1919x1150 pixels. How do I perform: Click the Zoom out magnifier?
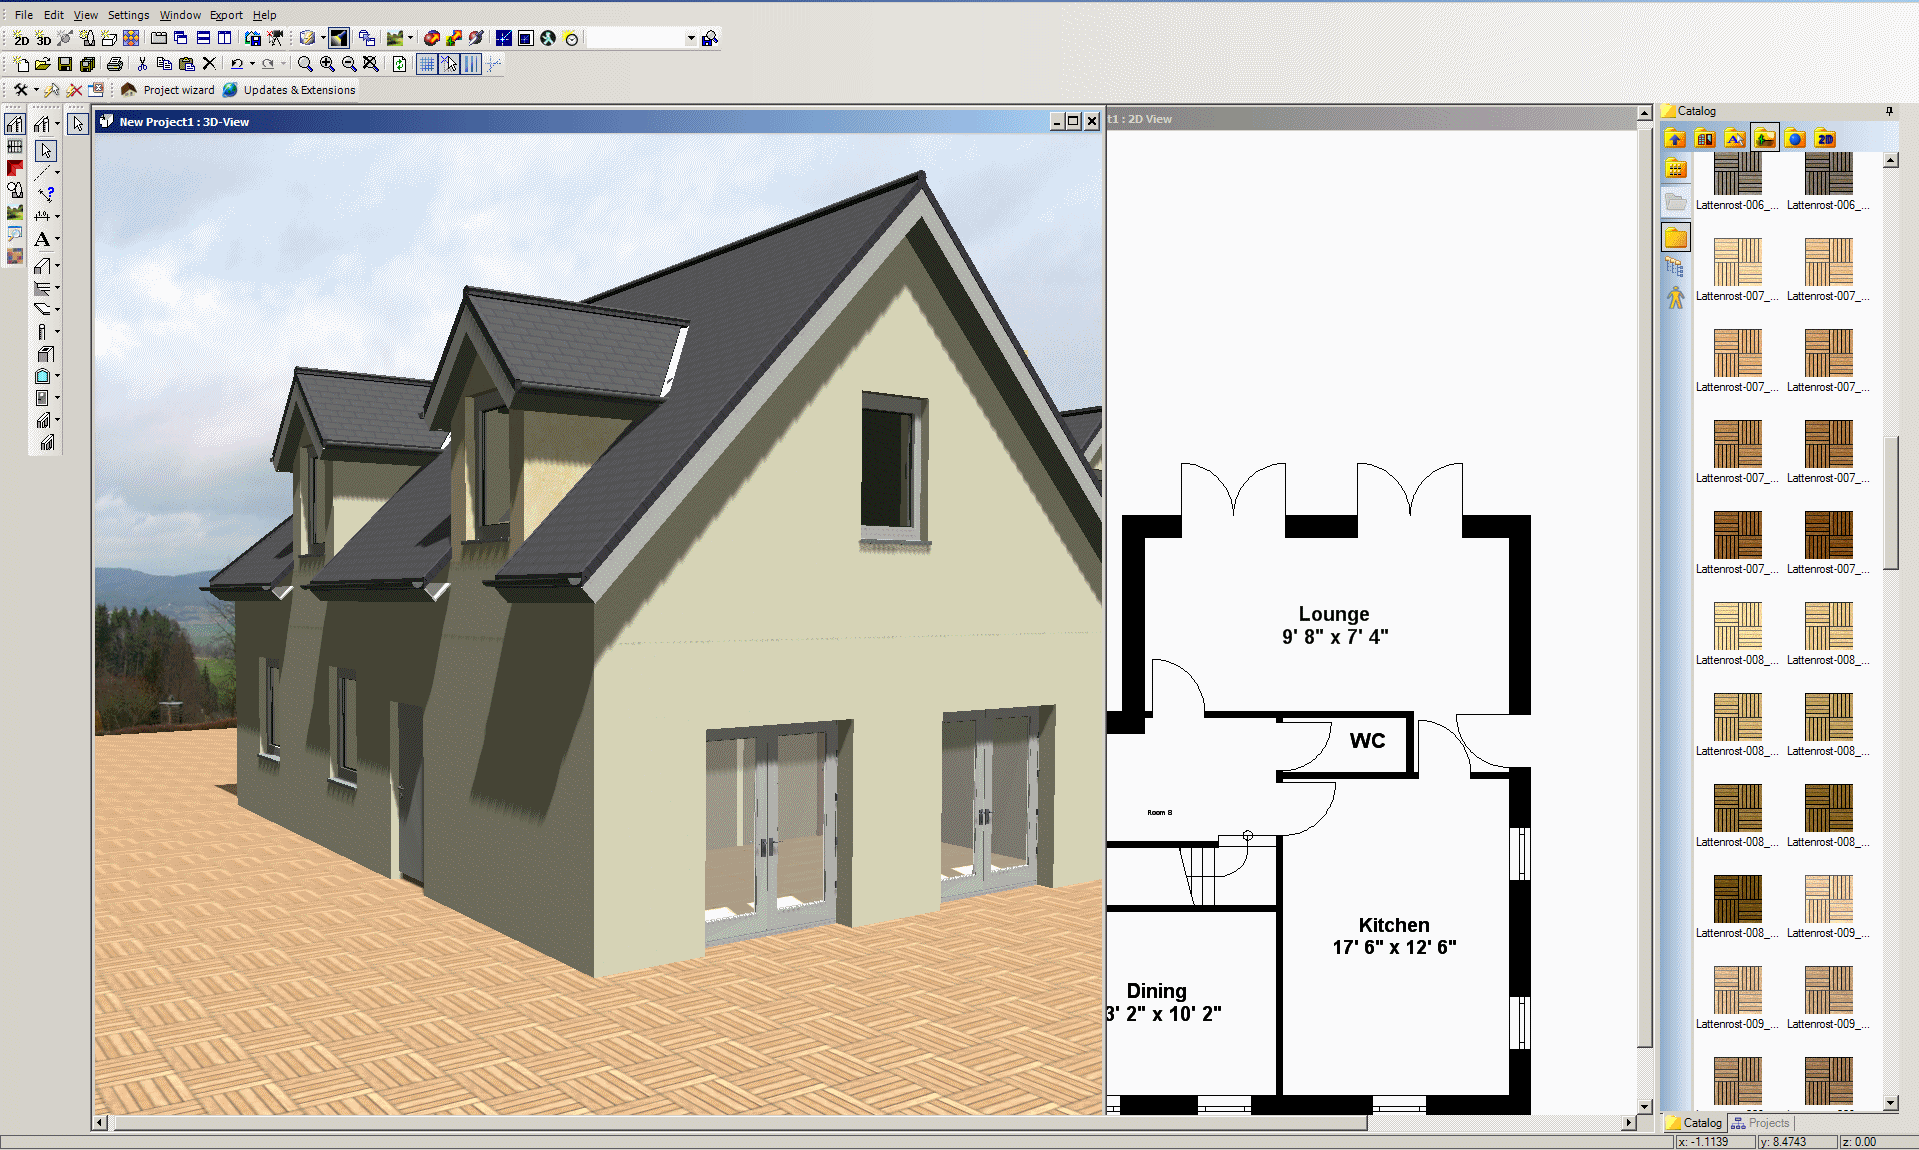click(349, 64)
